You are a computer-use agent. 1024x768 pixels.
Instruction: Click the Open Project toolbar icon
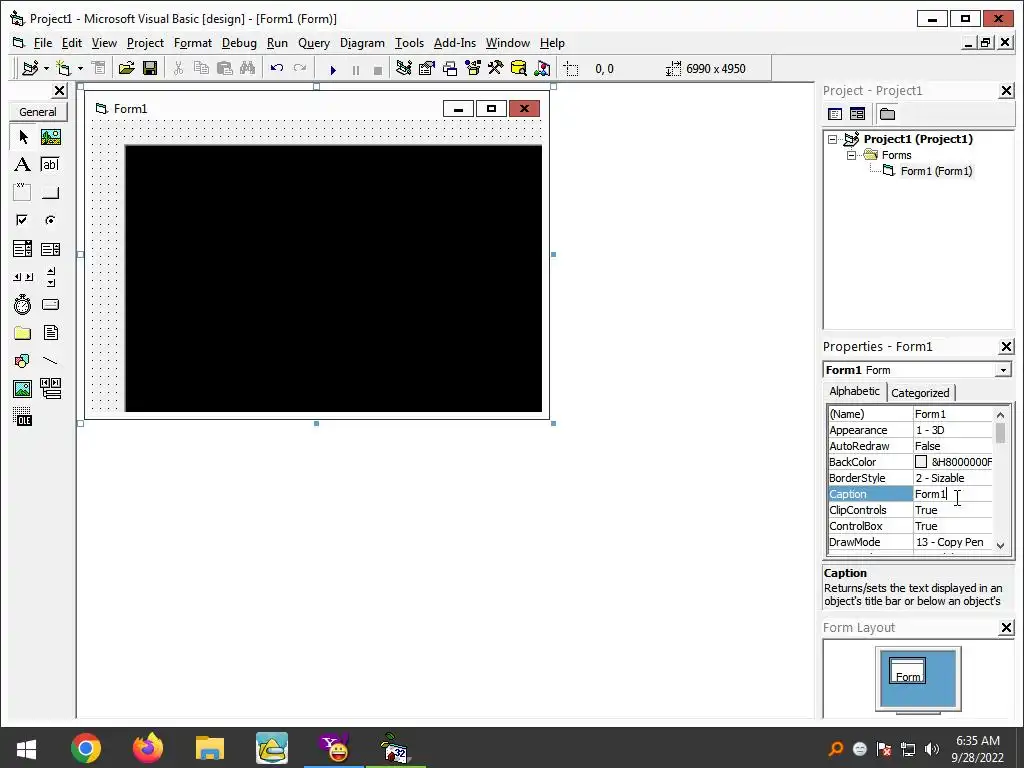126,68
